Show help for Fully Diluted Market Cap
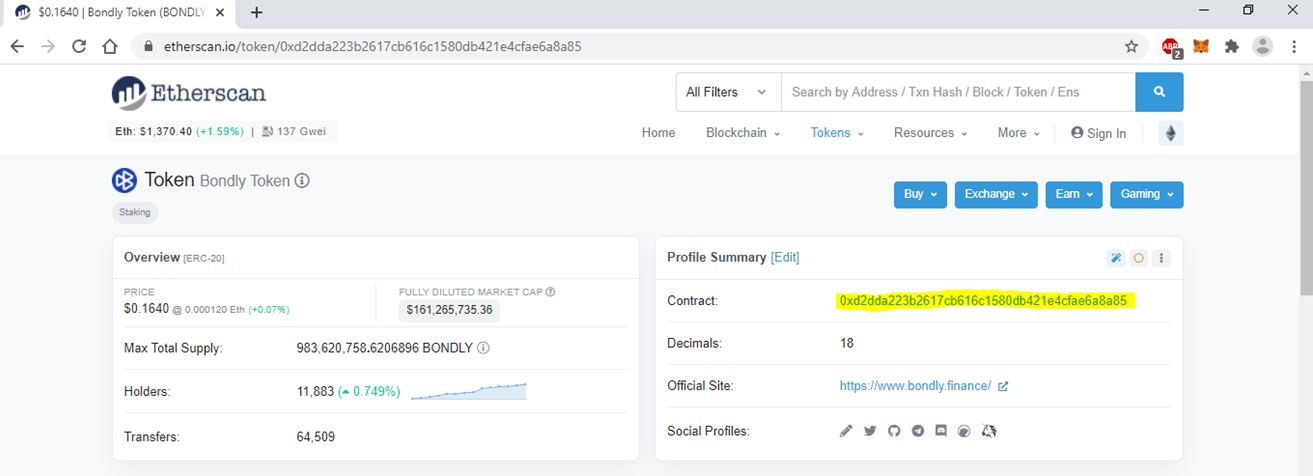Image resolution: width=1313 pixels, height=476 pixels. [550, 292]
